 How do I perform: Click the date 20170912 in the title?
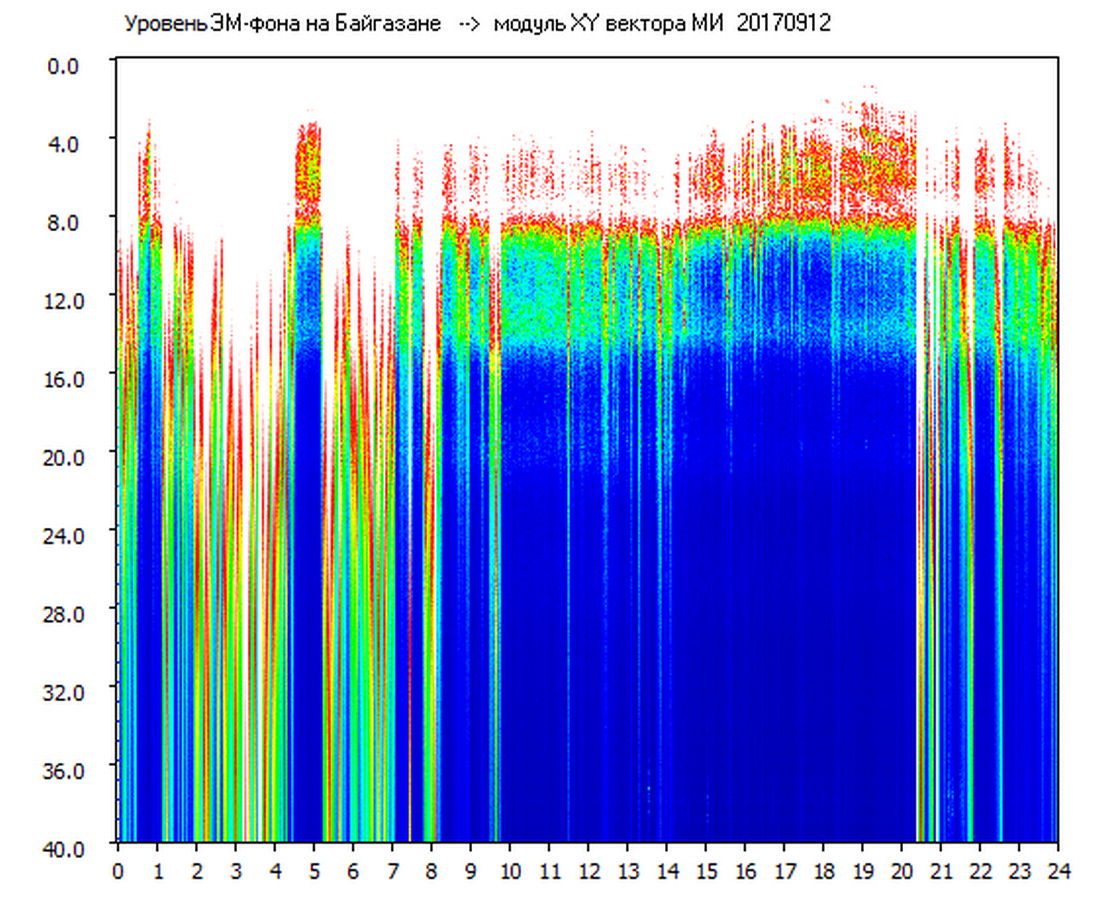784,24
